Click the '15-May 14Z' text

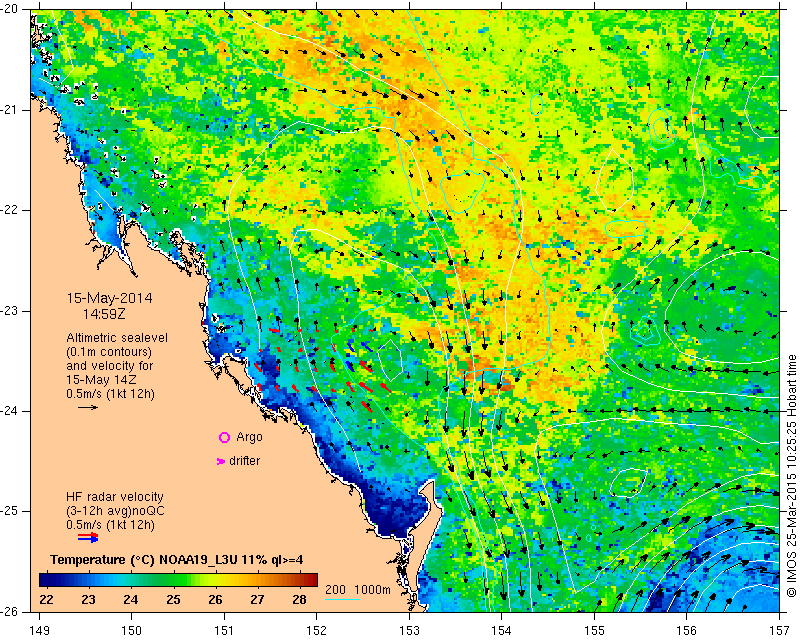(x=101, y=380)
